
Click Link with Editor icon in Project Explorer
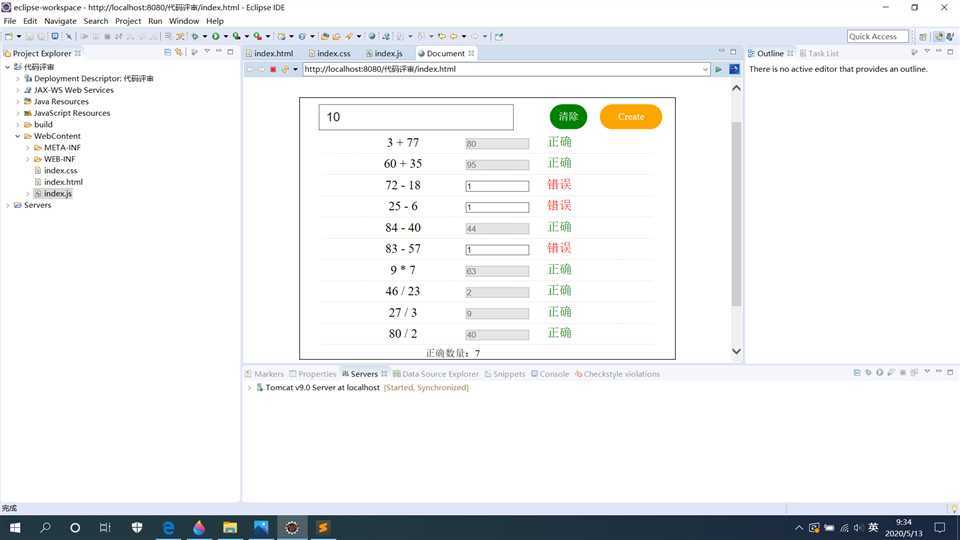click(x=179, y=53)
